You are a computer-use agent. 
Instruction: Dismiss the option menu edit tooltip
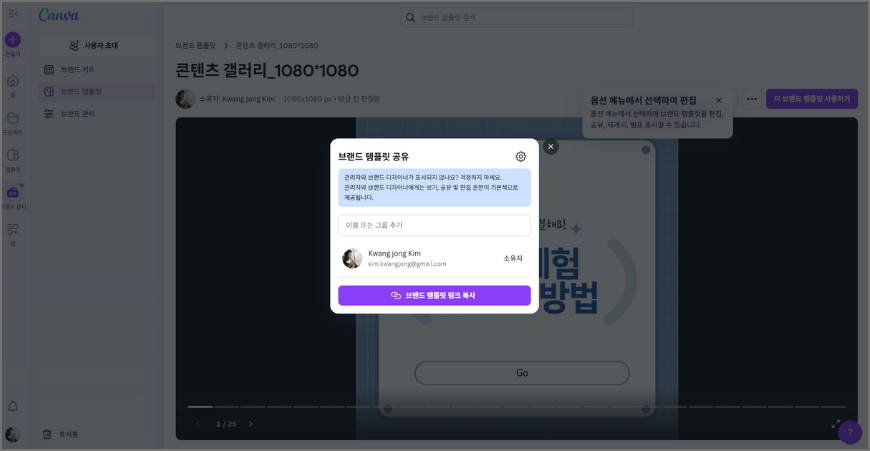click(719, 100)
